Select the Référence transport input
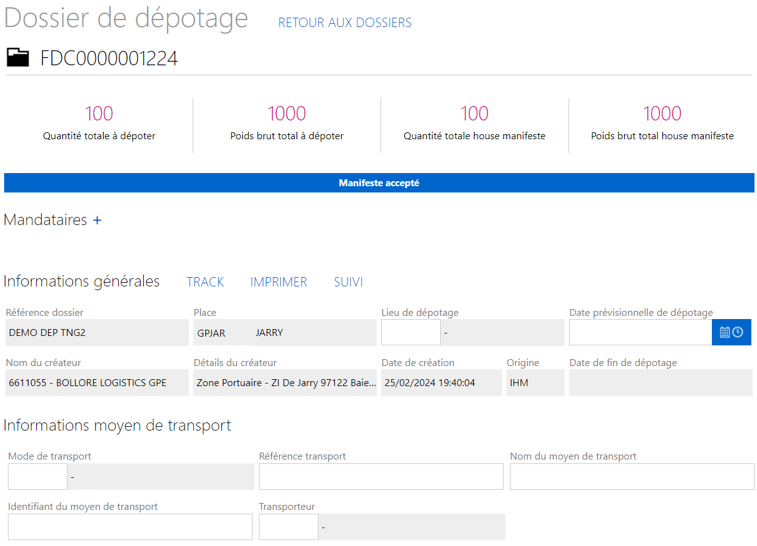Image resolution: width=757 pixels, height=546 pixels. (x=381, y=476)
